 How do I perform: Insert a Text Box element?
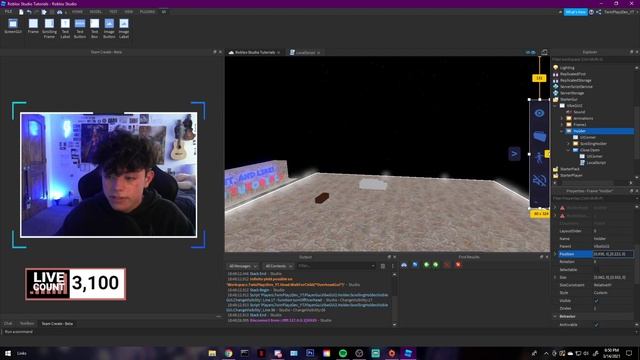coord(94,29)
